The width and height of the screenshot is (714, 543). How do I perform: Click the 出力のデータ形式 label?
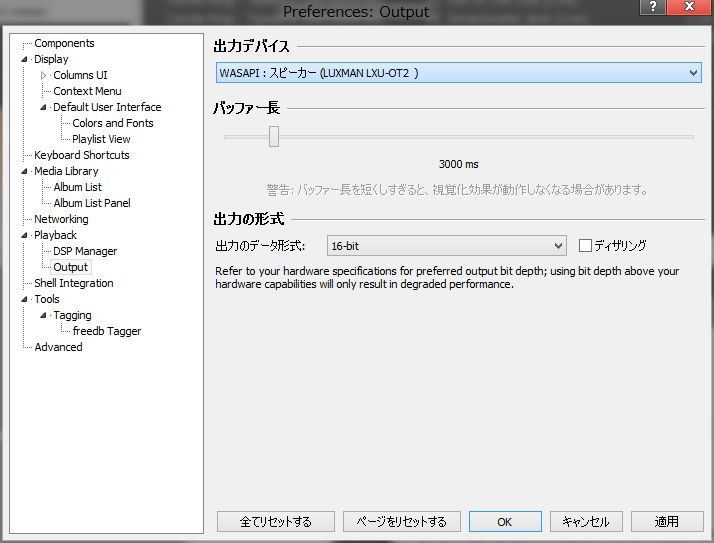260,246
